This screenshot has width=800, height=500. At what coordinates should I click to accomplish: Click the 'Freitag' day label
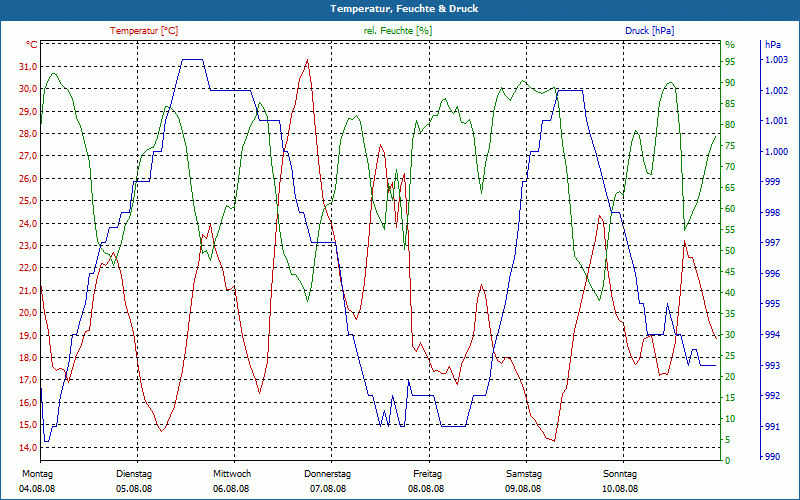point(428,474)
